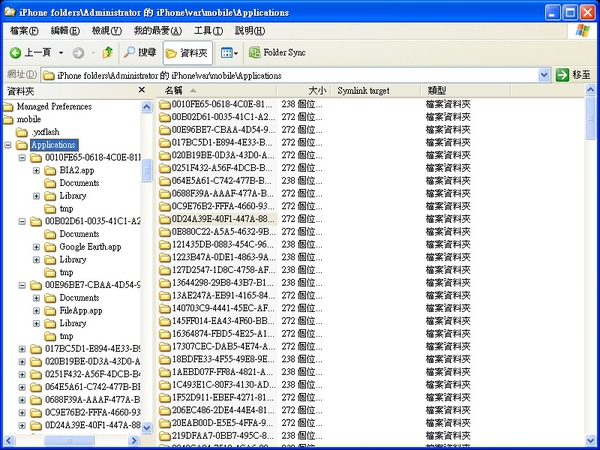
Task: Click the 移至 (Go) button
Action: point(575,75)
